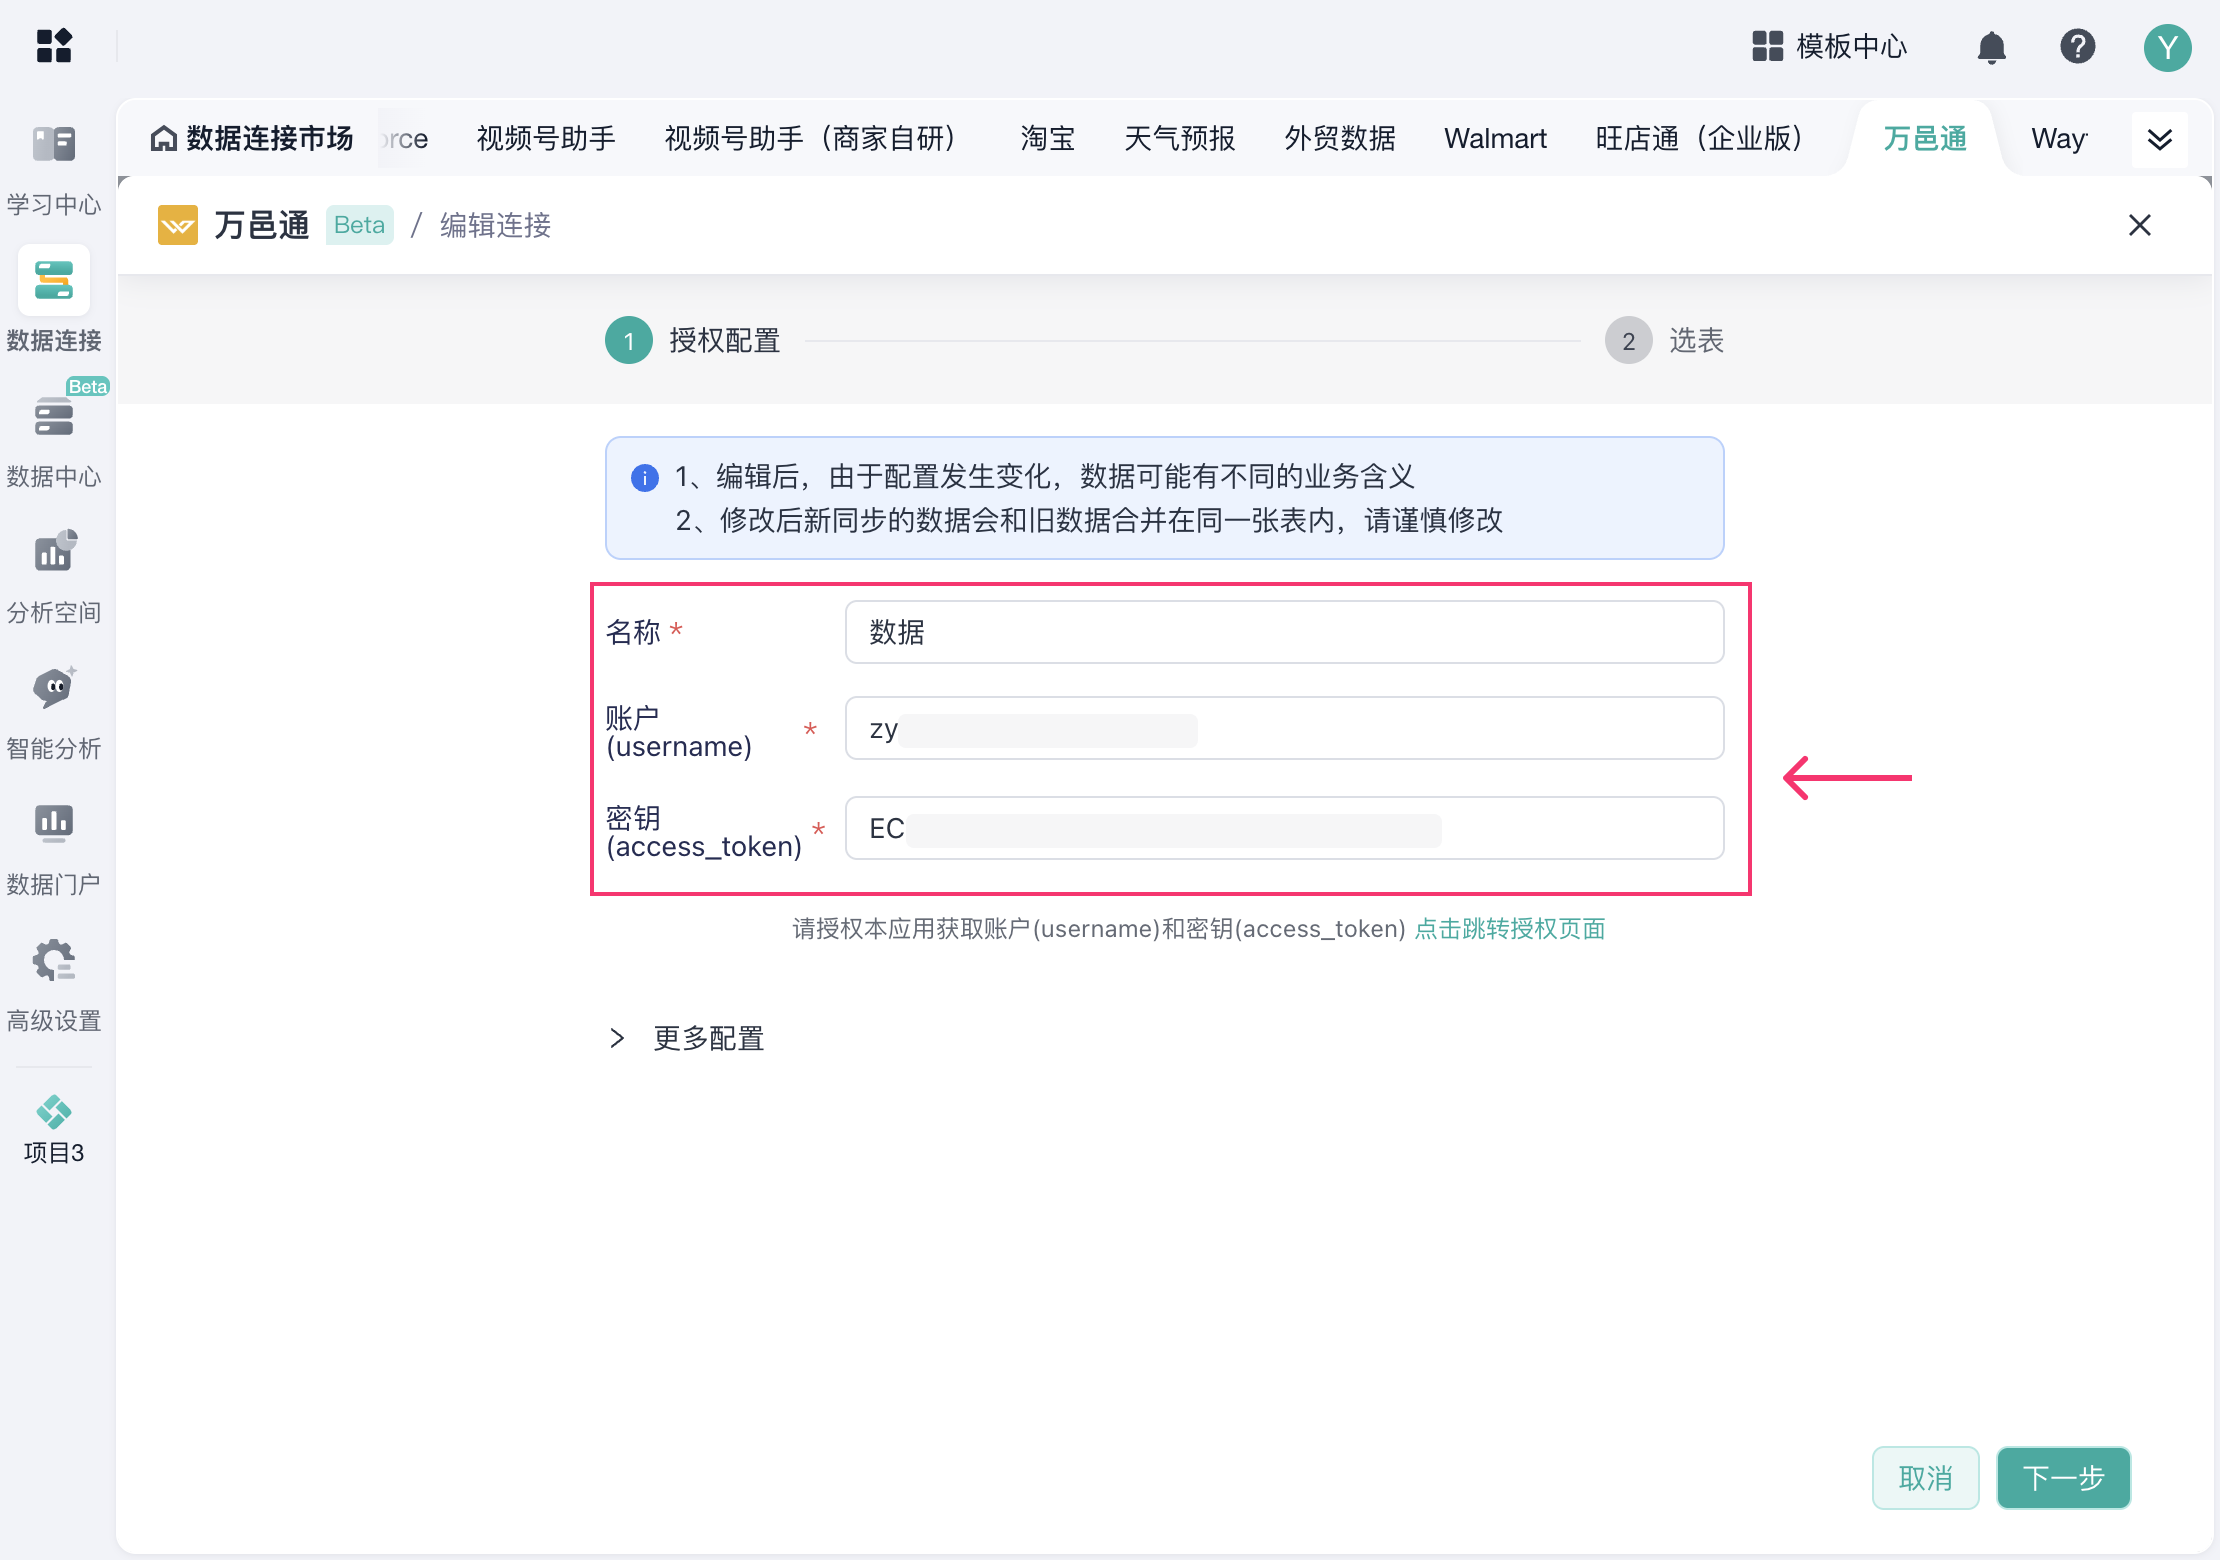Open the 模板中心 template center
This screenshot has height=1560, width=2220.
(1829, 46)
